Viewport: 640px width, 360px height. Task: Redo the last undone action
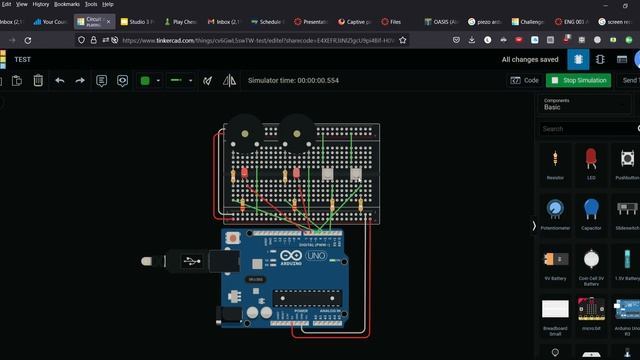[80, 80]
